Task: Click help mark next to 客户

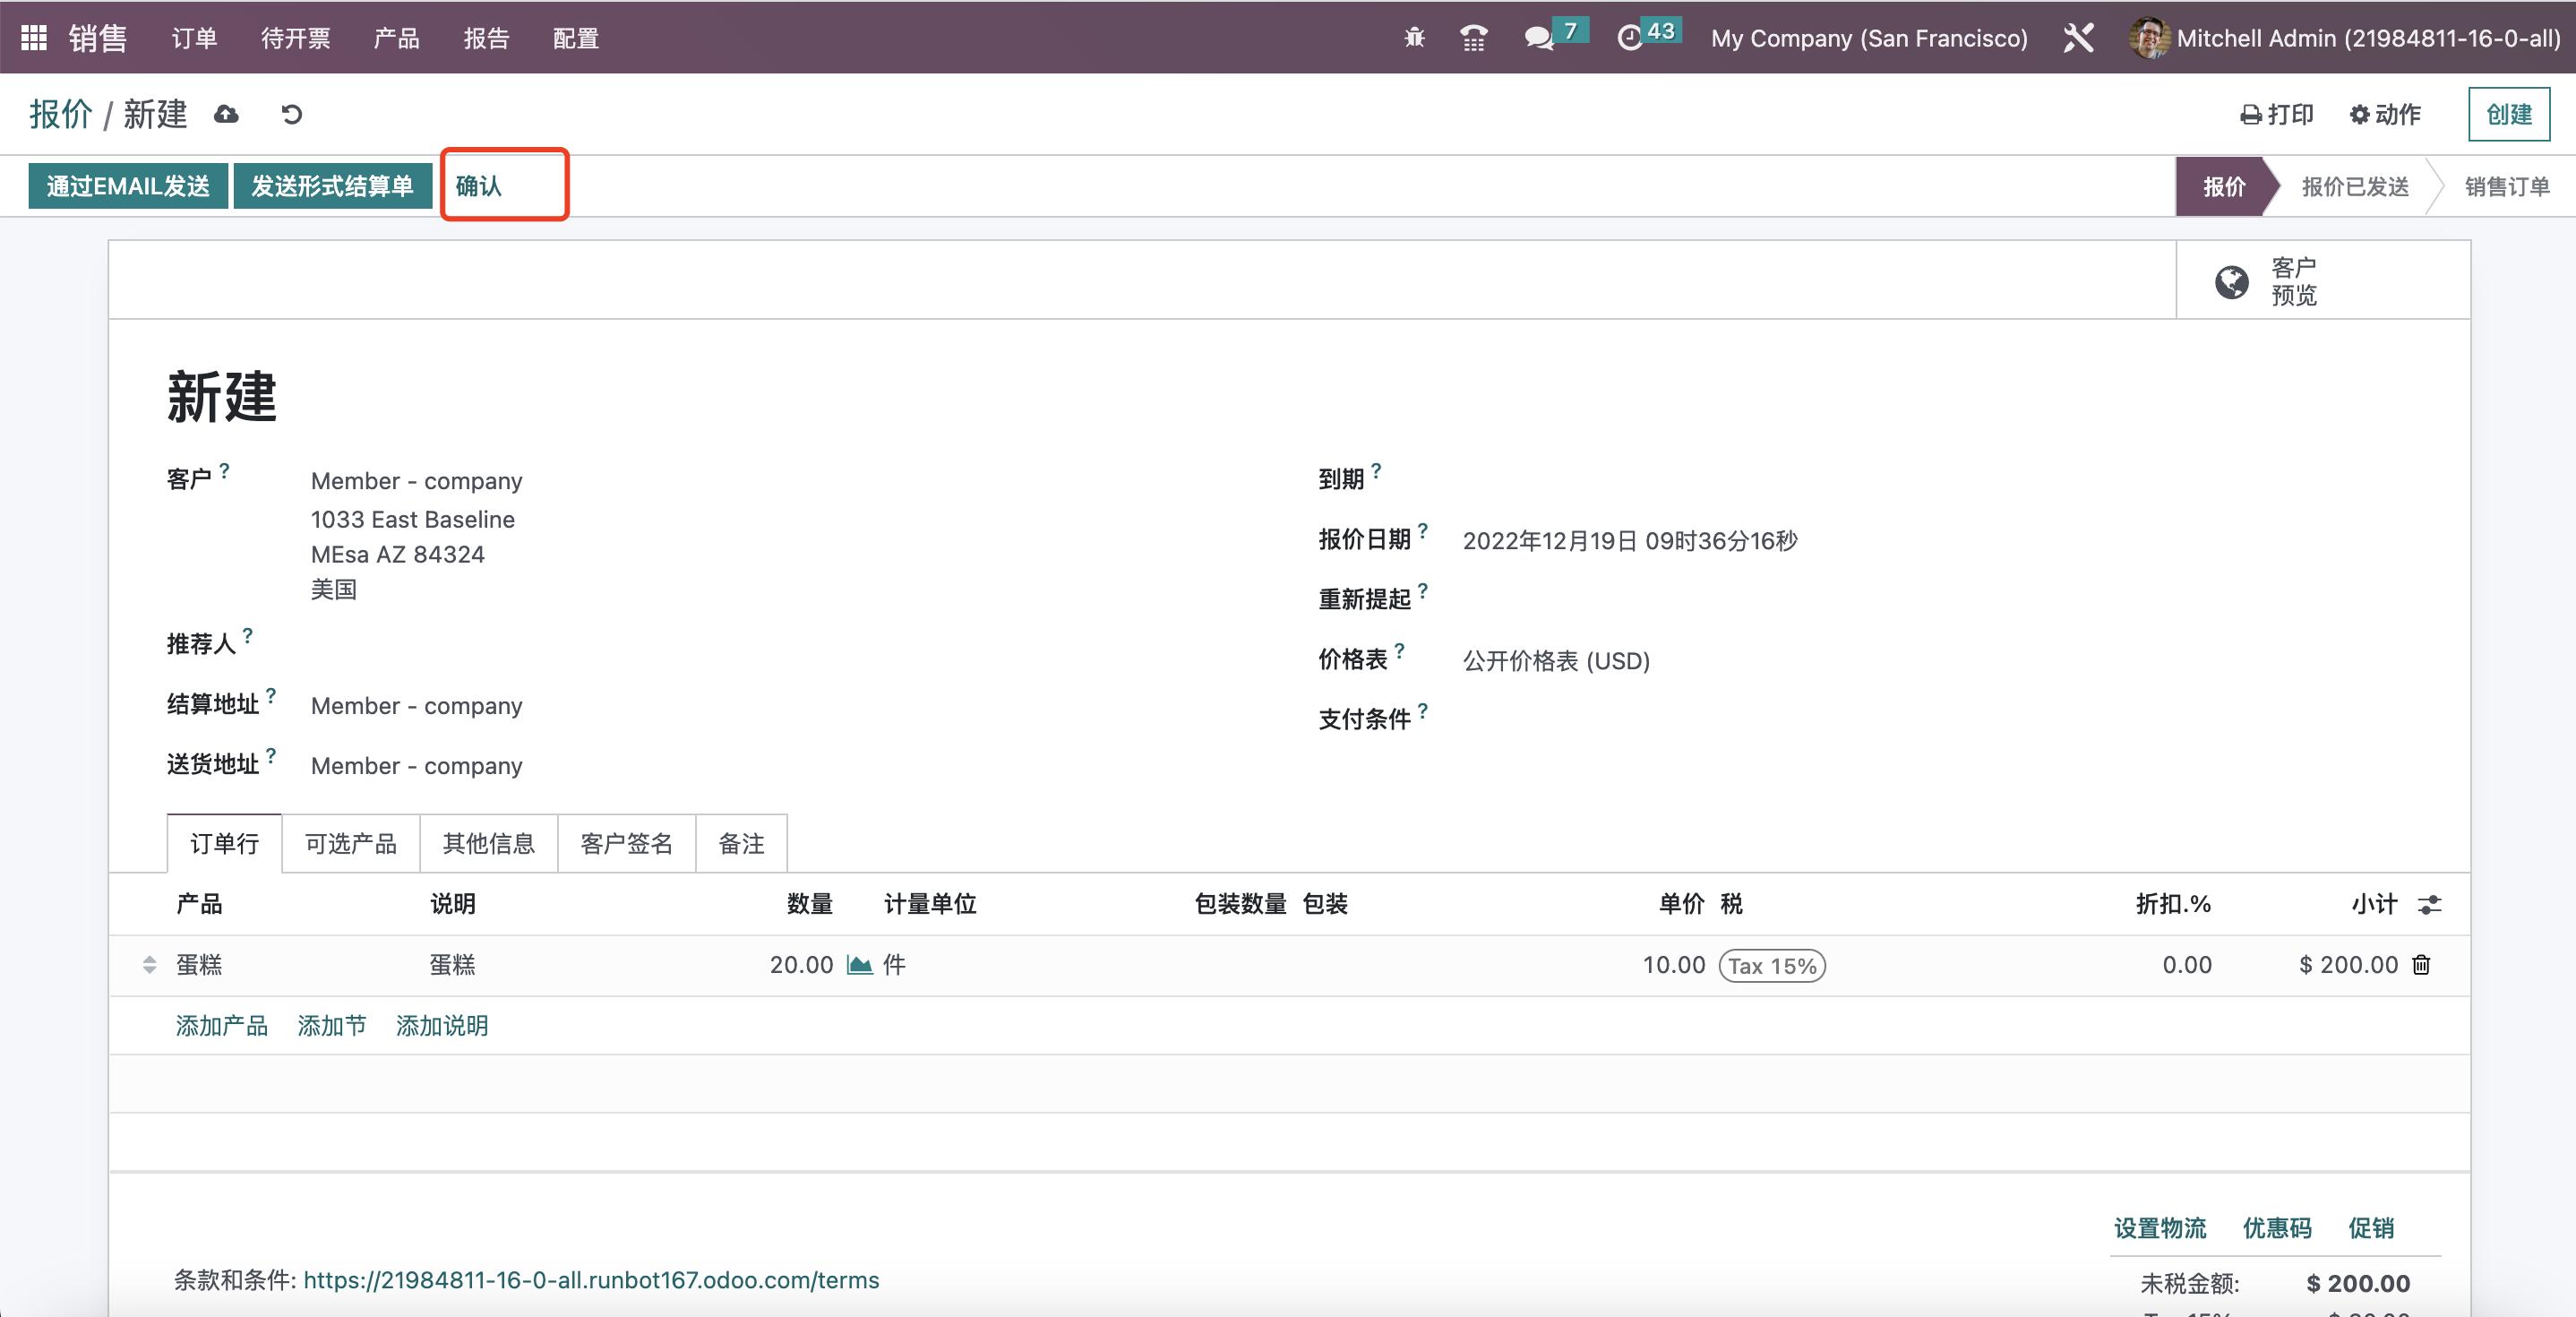Action: (224, 470)
